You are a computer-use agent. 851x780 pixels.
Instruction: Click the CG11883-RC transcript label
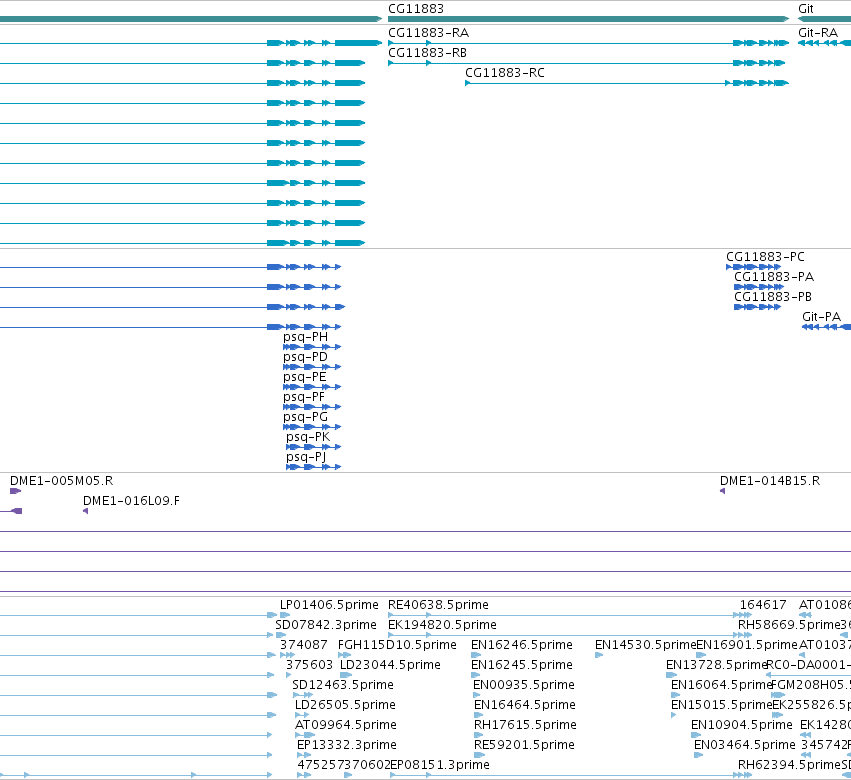[x=505, y=73]
